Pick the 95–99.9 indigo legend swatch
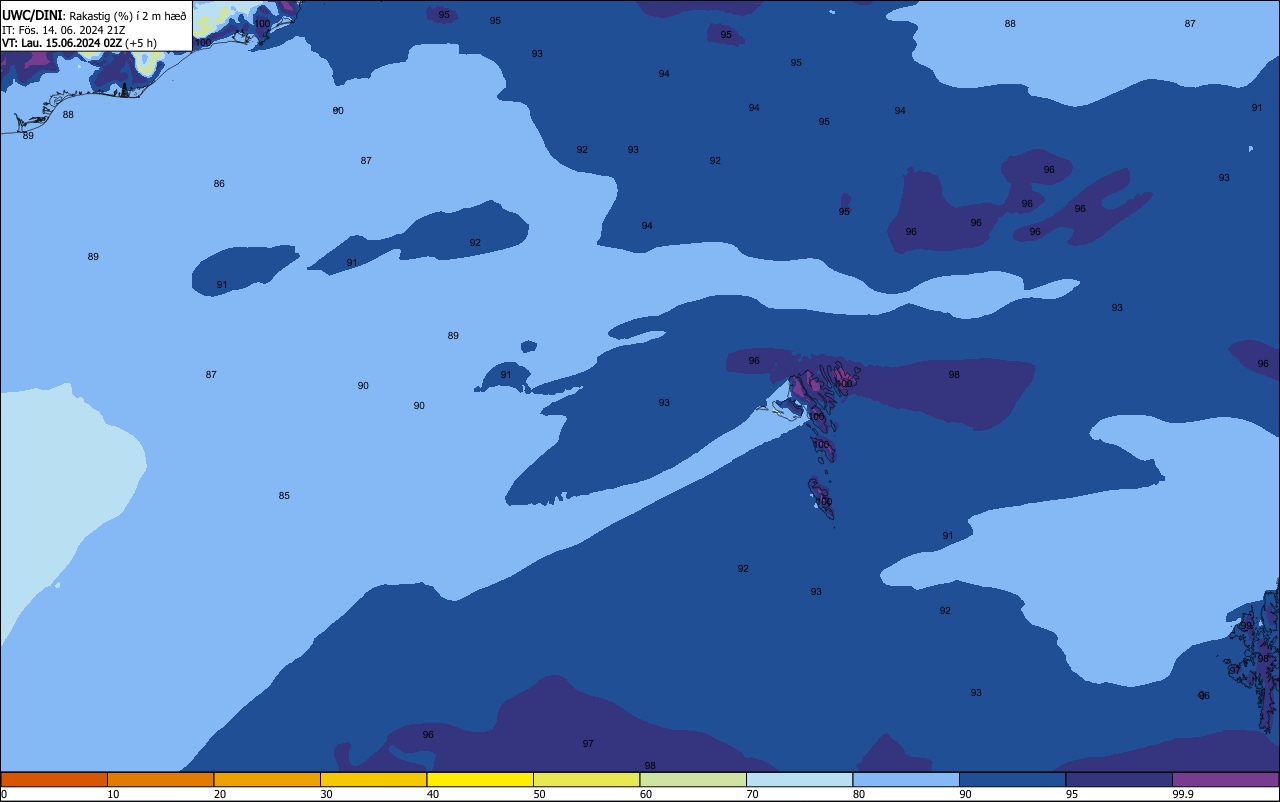 pyautogui.click(x=1119, y=779)
